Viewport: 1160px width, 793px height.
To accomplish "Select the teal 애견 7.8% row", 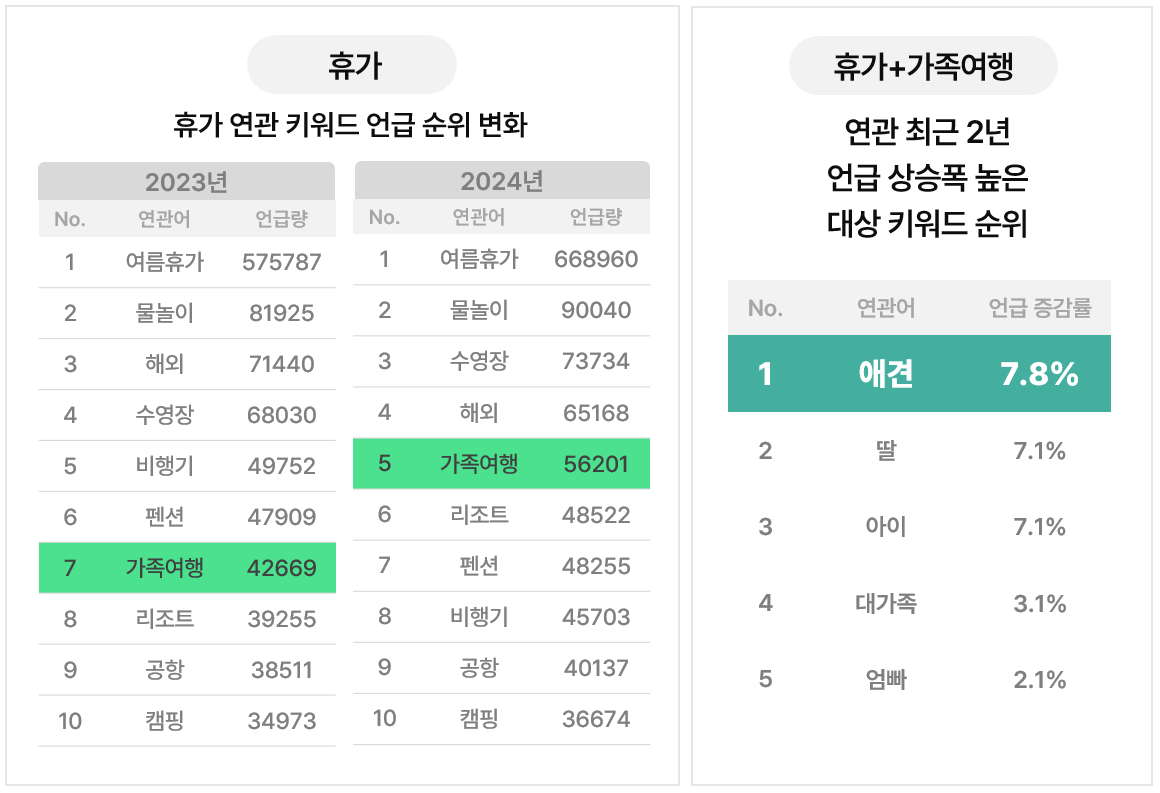I will [x=920, y=374].
